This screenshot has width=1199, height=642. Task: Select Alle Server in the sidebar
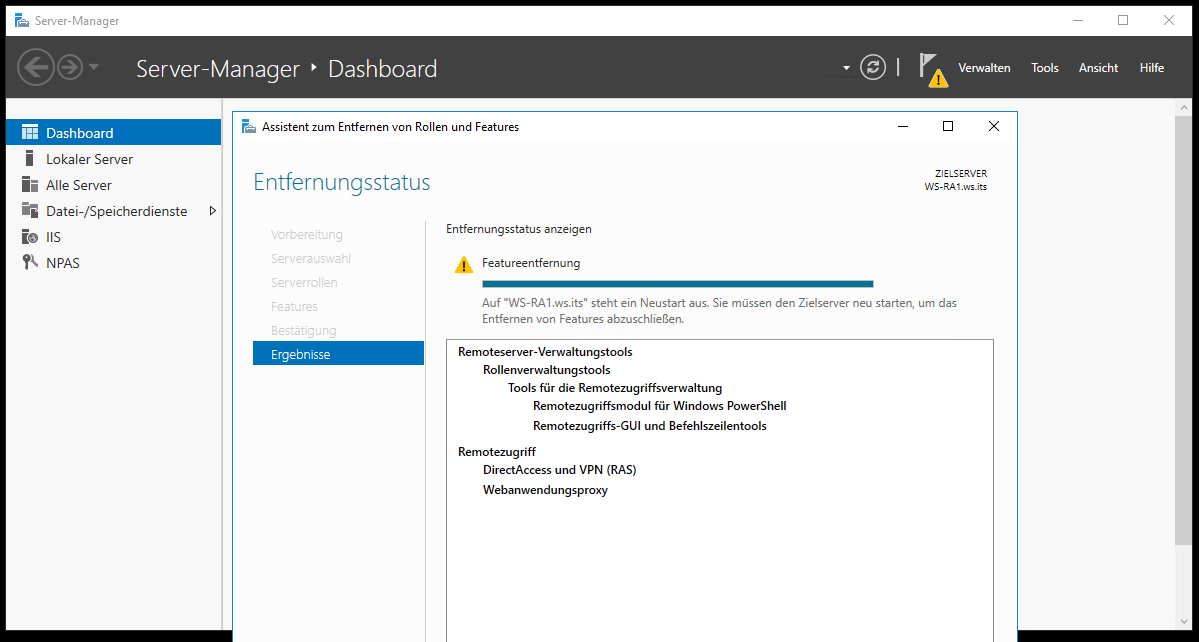[x=113, y=185]
